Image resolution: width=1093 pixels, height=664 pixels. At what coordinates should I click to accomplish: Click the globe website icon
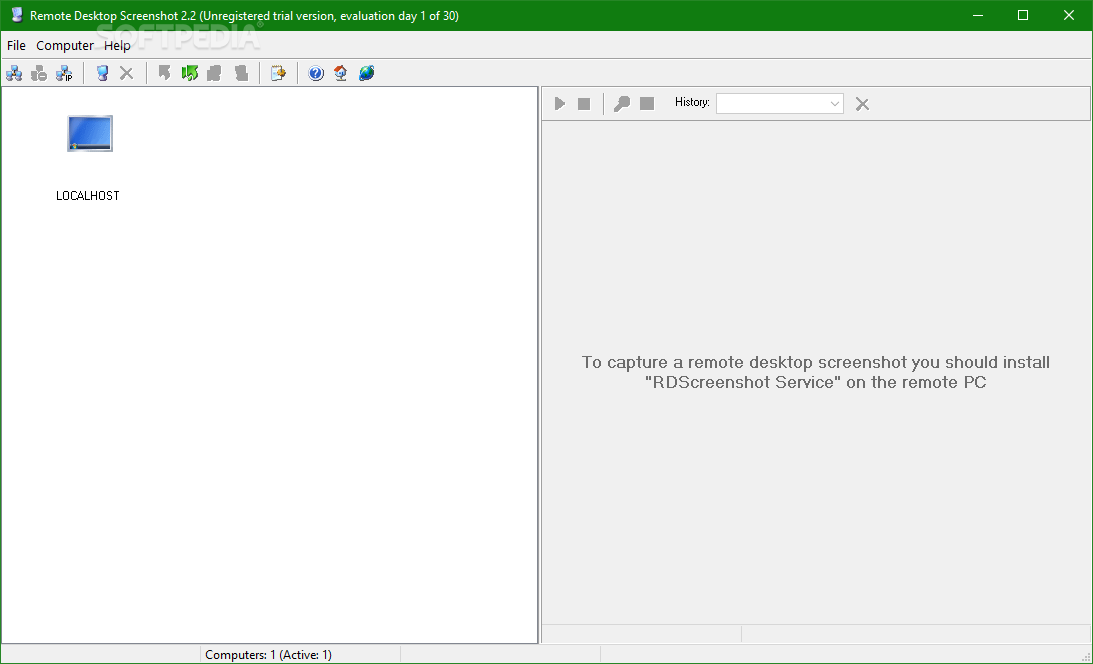[x=367, y=73]
